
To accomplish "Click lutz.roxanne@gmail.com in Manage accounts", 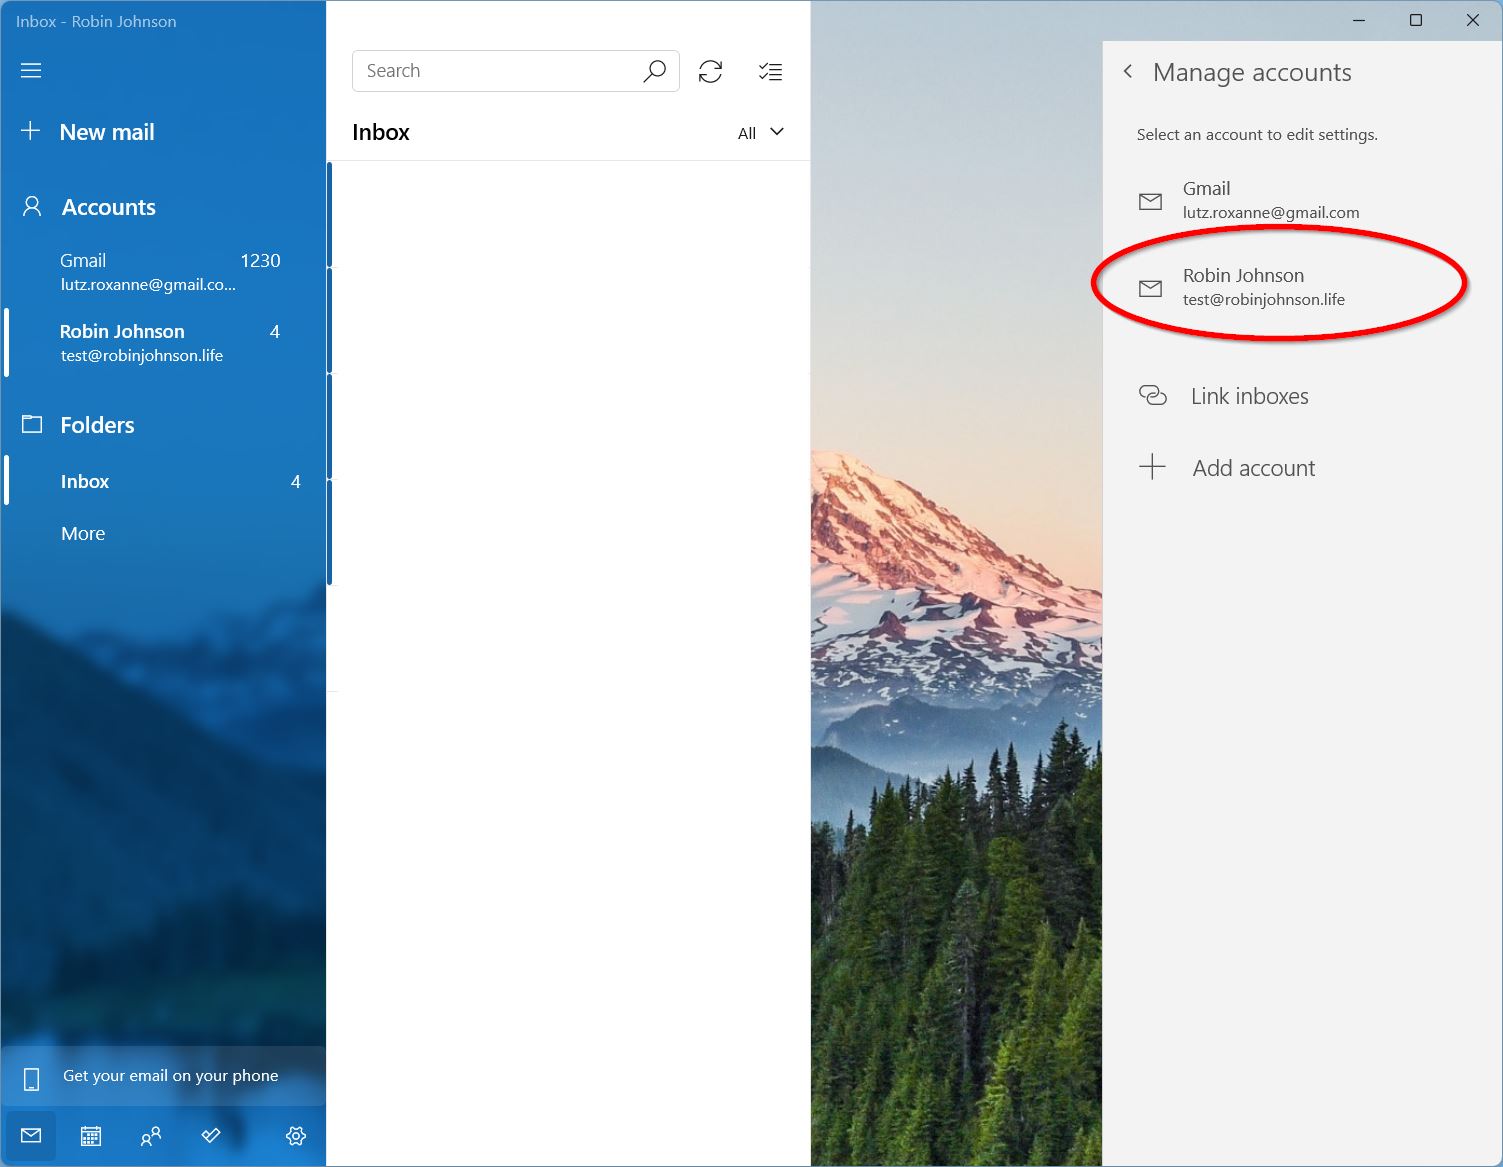I will [x=1271, y=212].
